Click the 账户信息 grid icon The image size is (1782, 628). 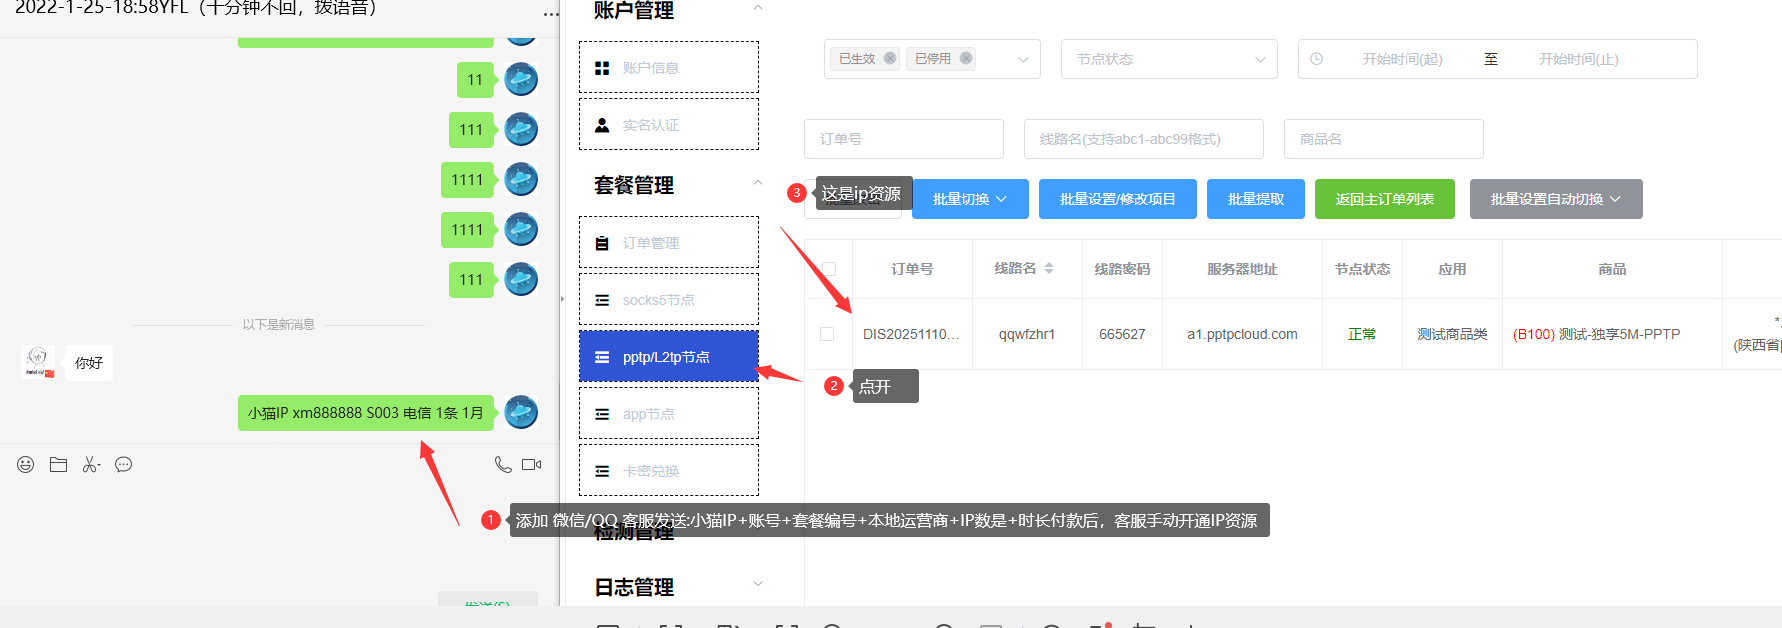pyautogui.click(x=602, y=68)
